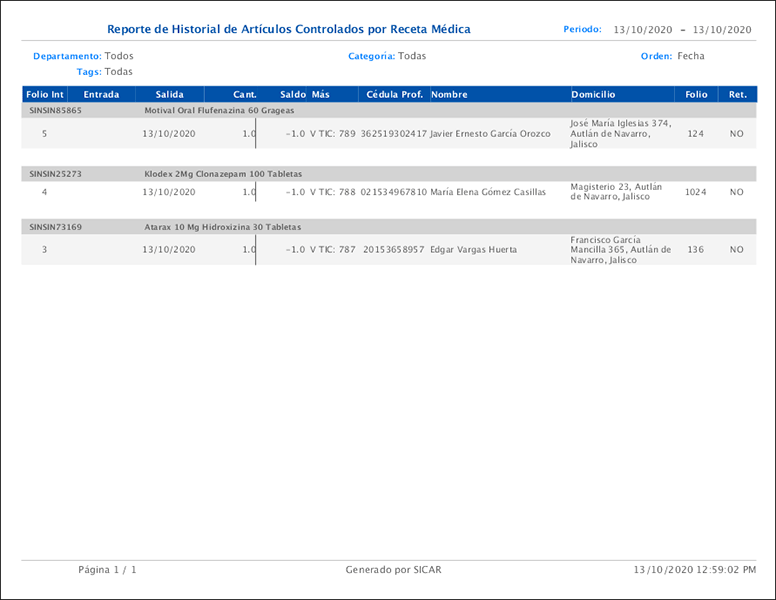
Task: Click the 'Cant.' column header
Action: 245,95
